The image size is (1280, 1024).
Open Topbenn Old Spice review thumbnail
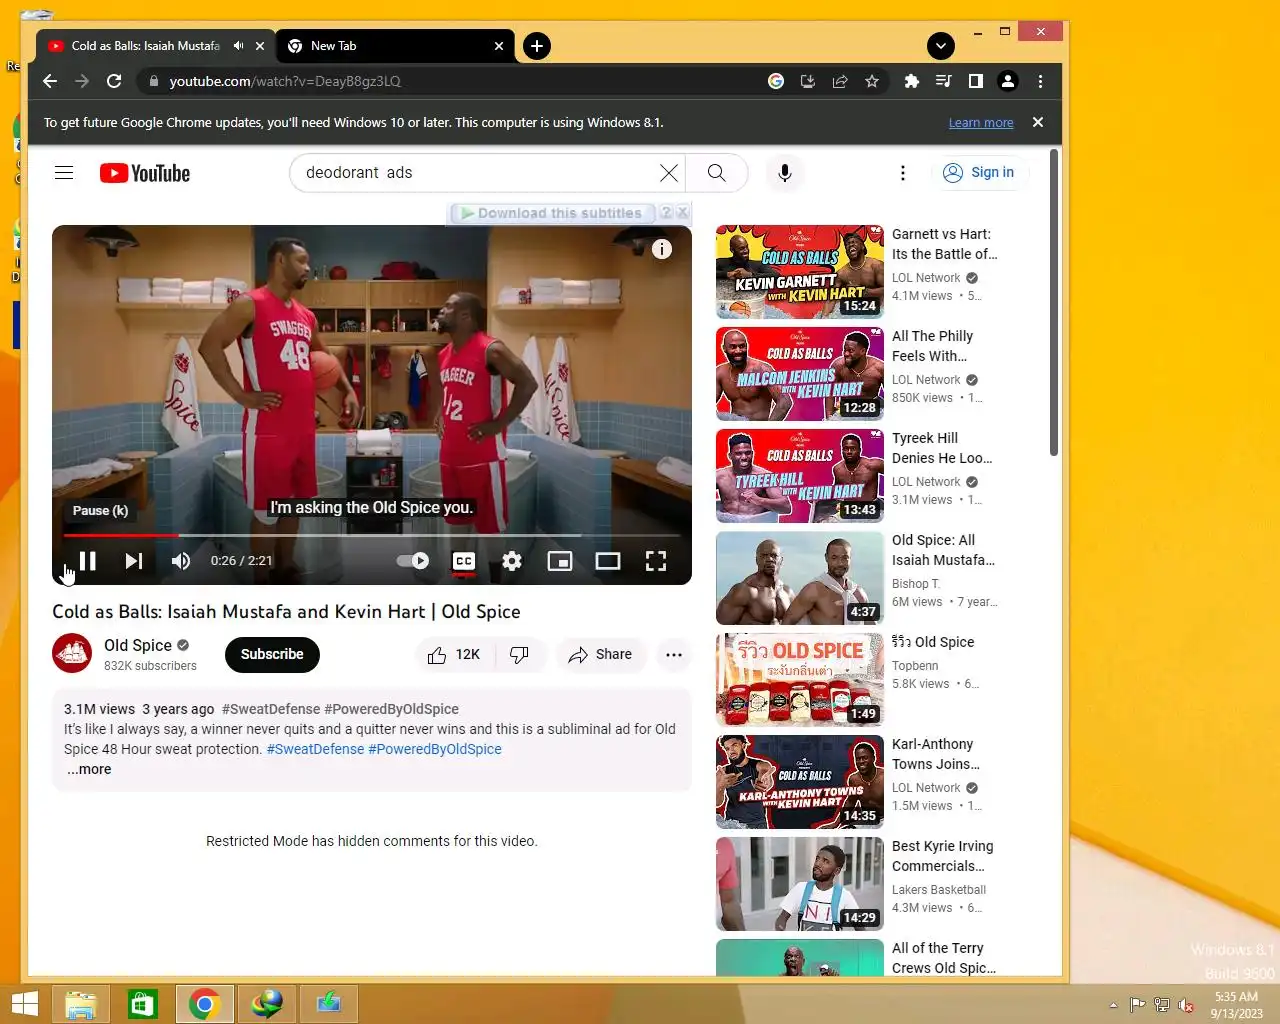pyautogui.click(x=800, y=680)
